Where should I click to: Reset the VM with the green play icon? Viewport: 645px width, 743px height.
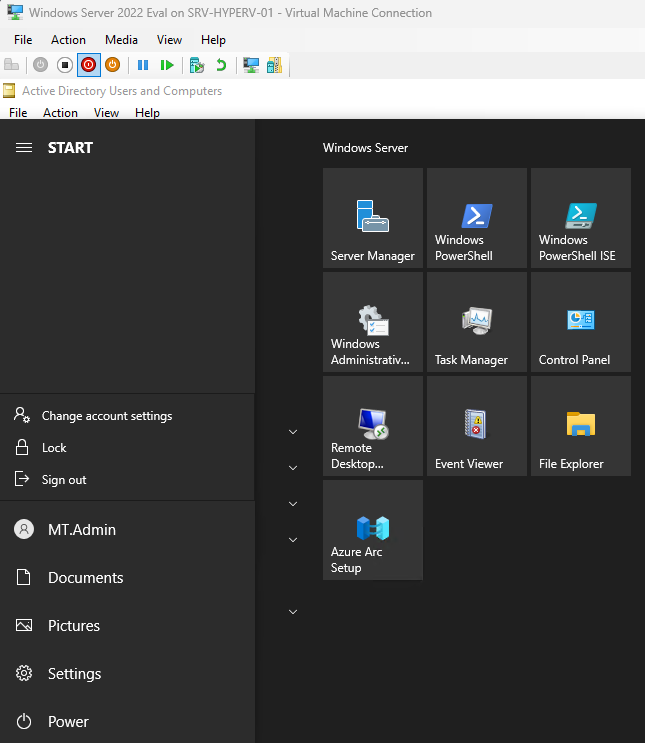tap(167, 65)
